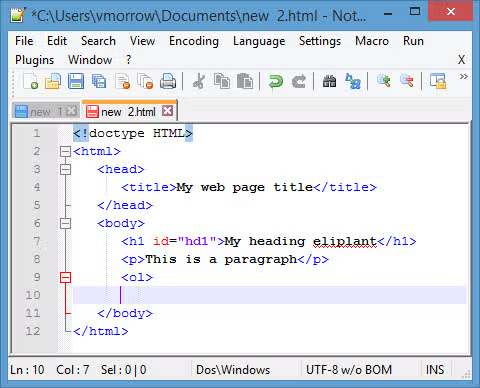Image resolution: width=480 pixels, height=388 pixels.
Task: Click the closing html tag on line 12
Action: 101,331
